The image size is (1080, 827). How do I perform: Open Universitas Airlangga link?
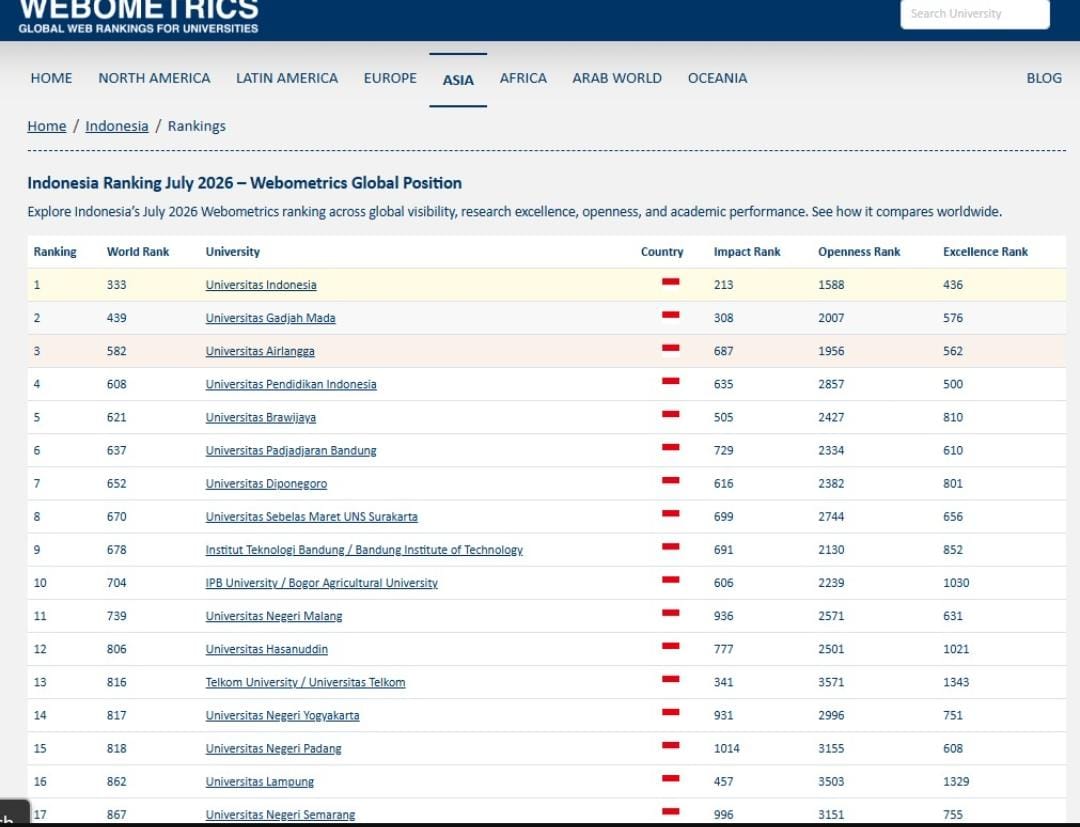pos(260,351)
